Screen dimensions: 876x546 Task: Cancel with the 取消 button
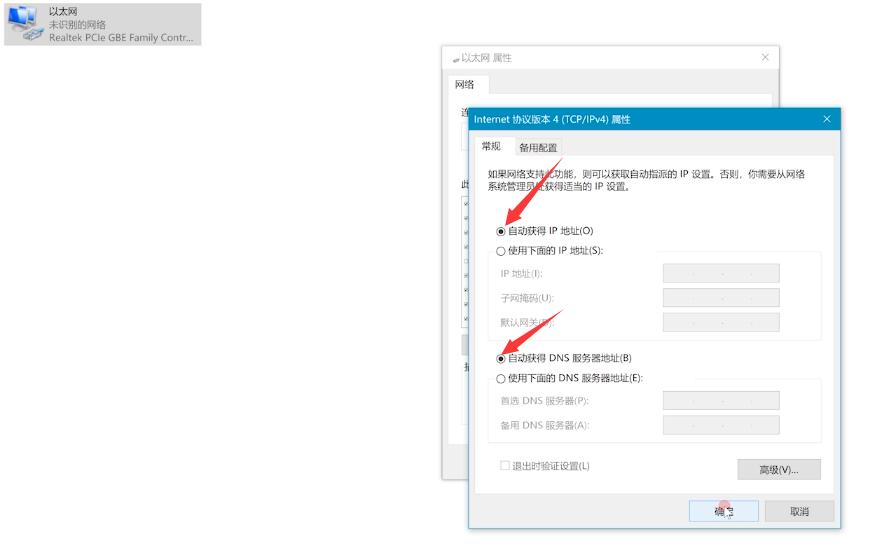799,511
